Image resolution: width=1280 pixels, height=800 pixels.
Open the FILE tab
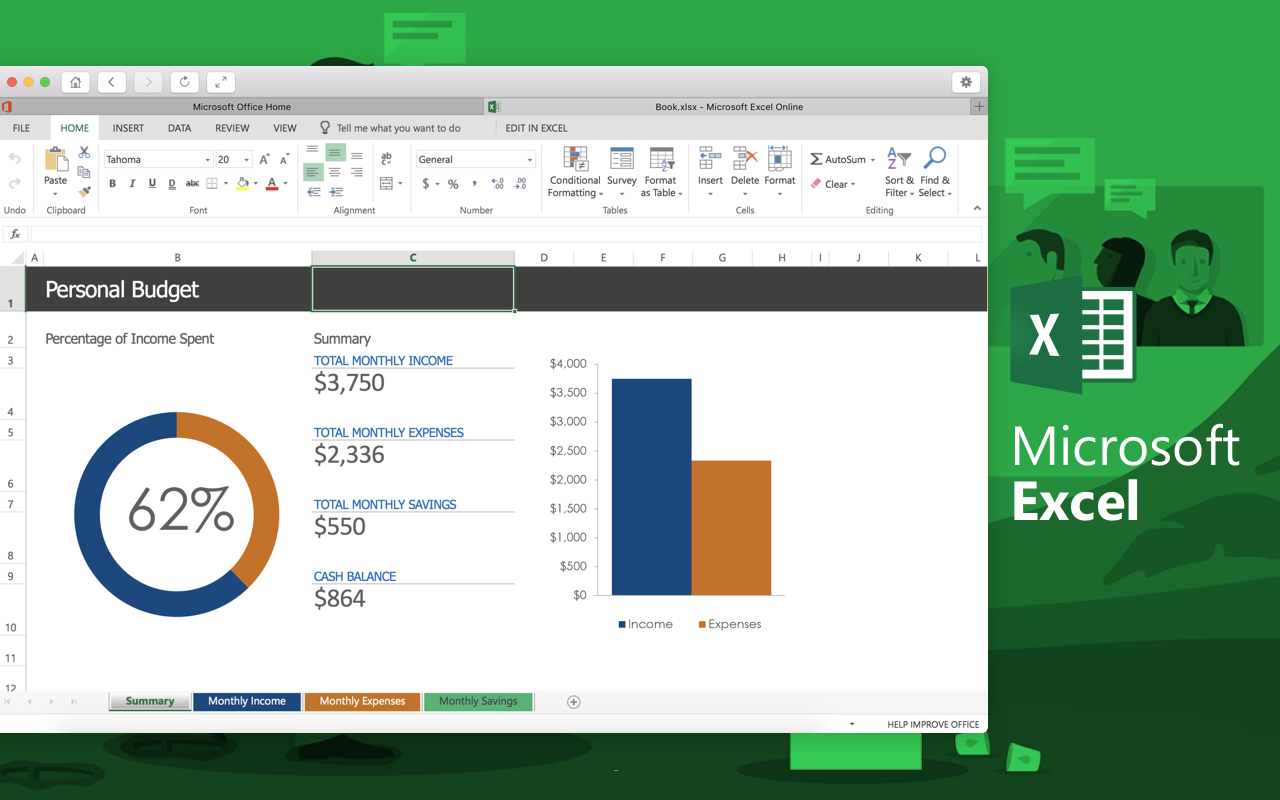click(21, 128)
